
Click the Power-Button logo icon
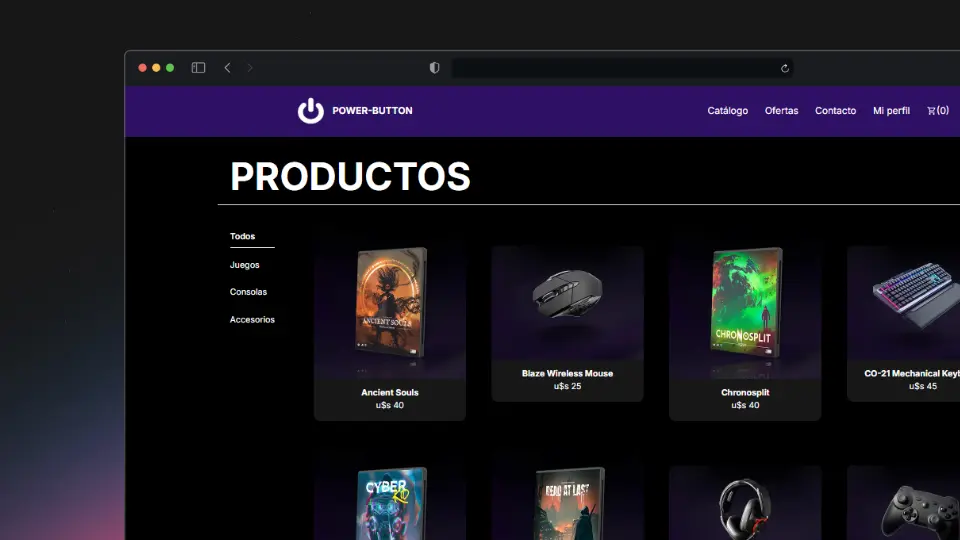pyautogui.click(x=310, y=111)
